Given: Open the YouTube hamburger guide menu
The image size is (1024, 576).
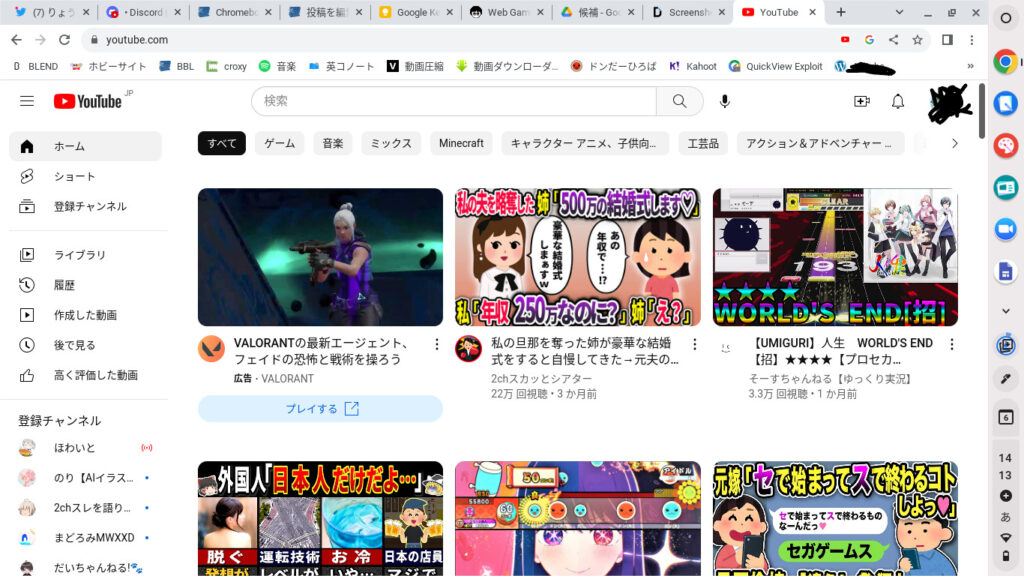Looking at the screenshot, I should [x=27, y=101].
